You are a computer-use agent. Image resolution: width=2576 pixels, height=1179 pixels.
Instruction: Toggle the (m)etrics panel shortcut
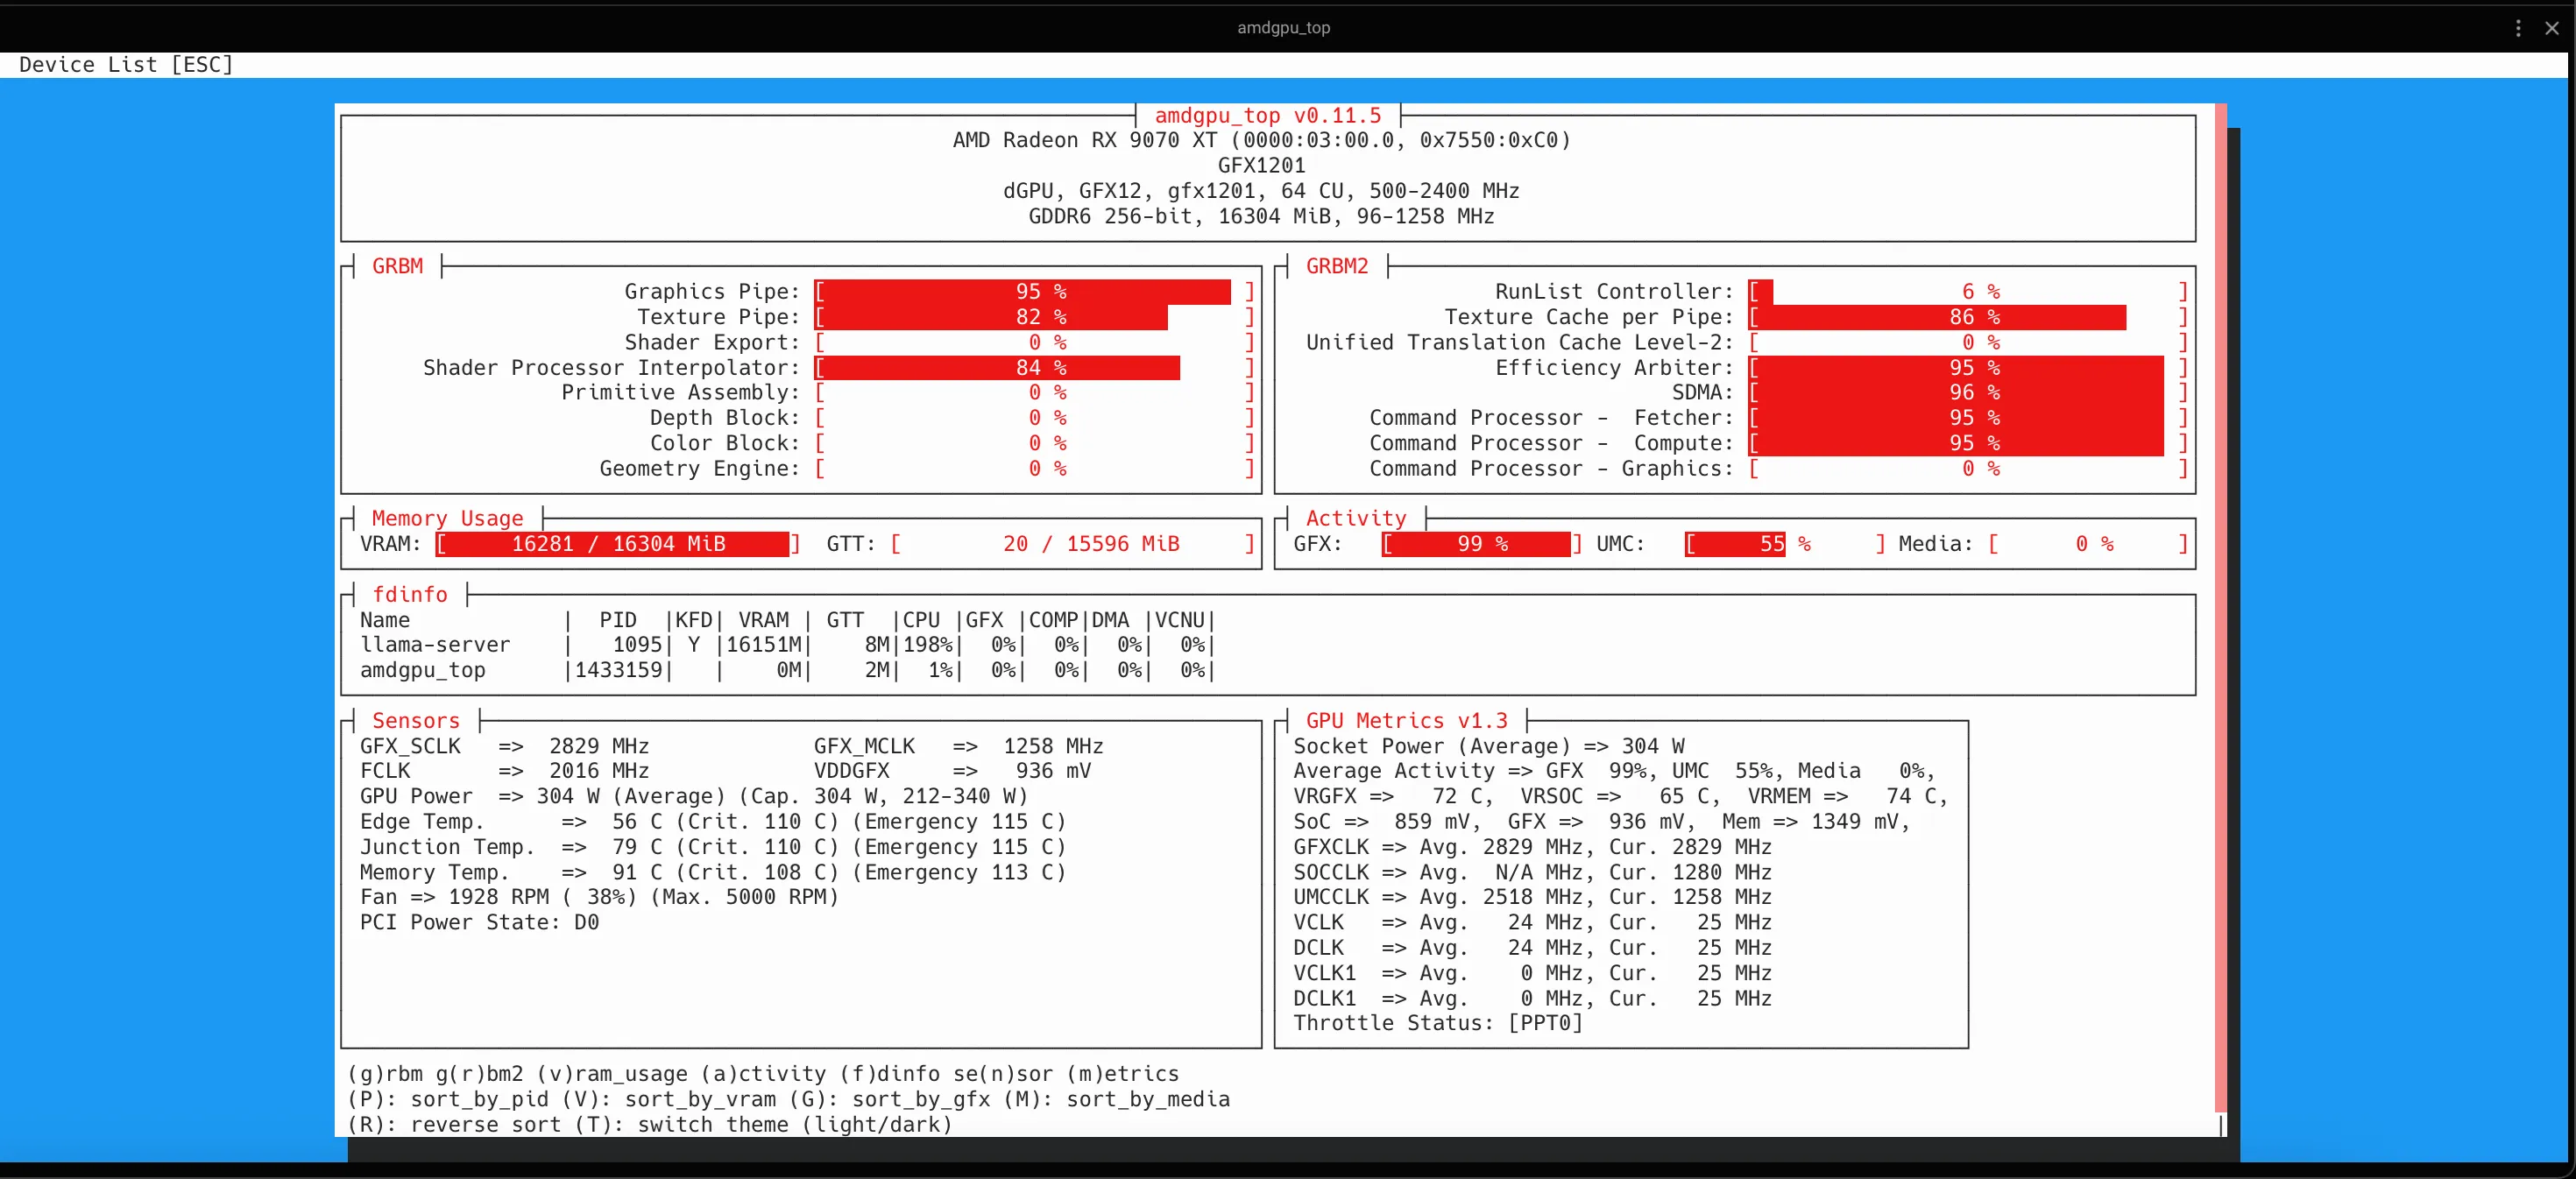pyautogui.click(x=1123, y=1074)
